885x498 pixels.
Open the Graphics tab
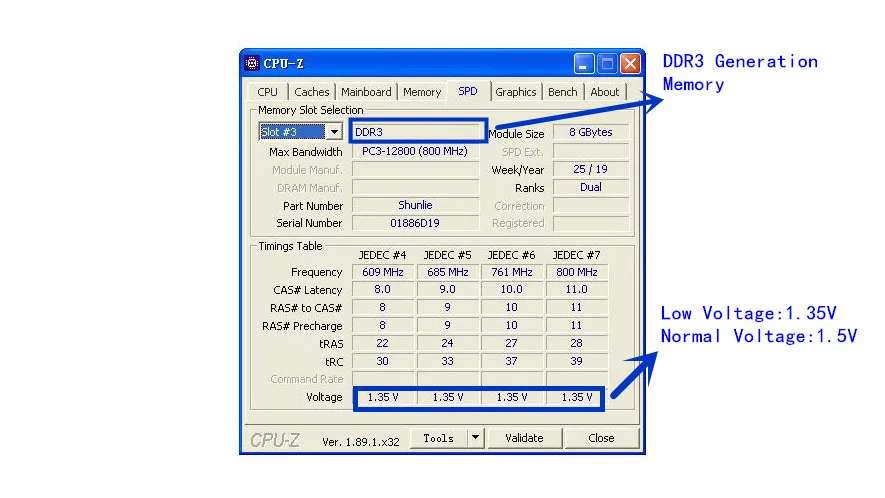pyautogui.click(x=515, y=92)
